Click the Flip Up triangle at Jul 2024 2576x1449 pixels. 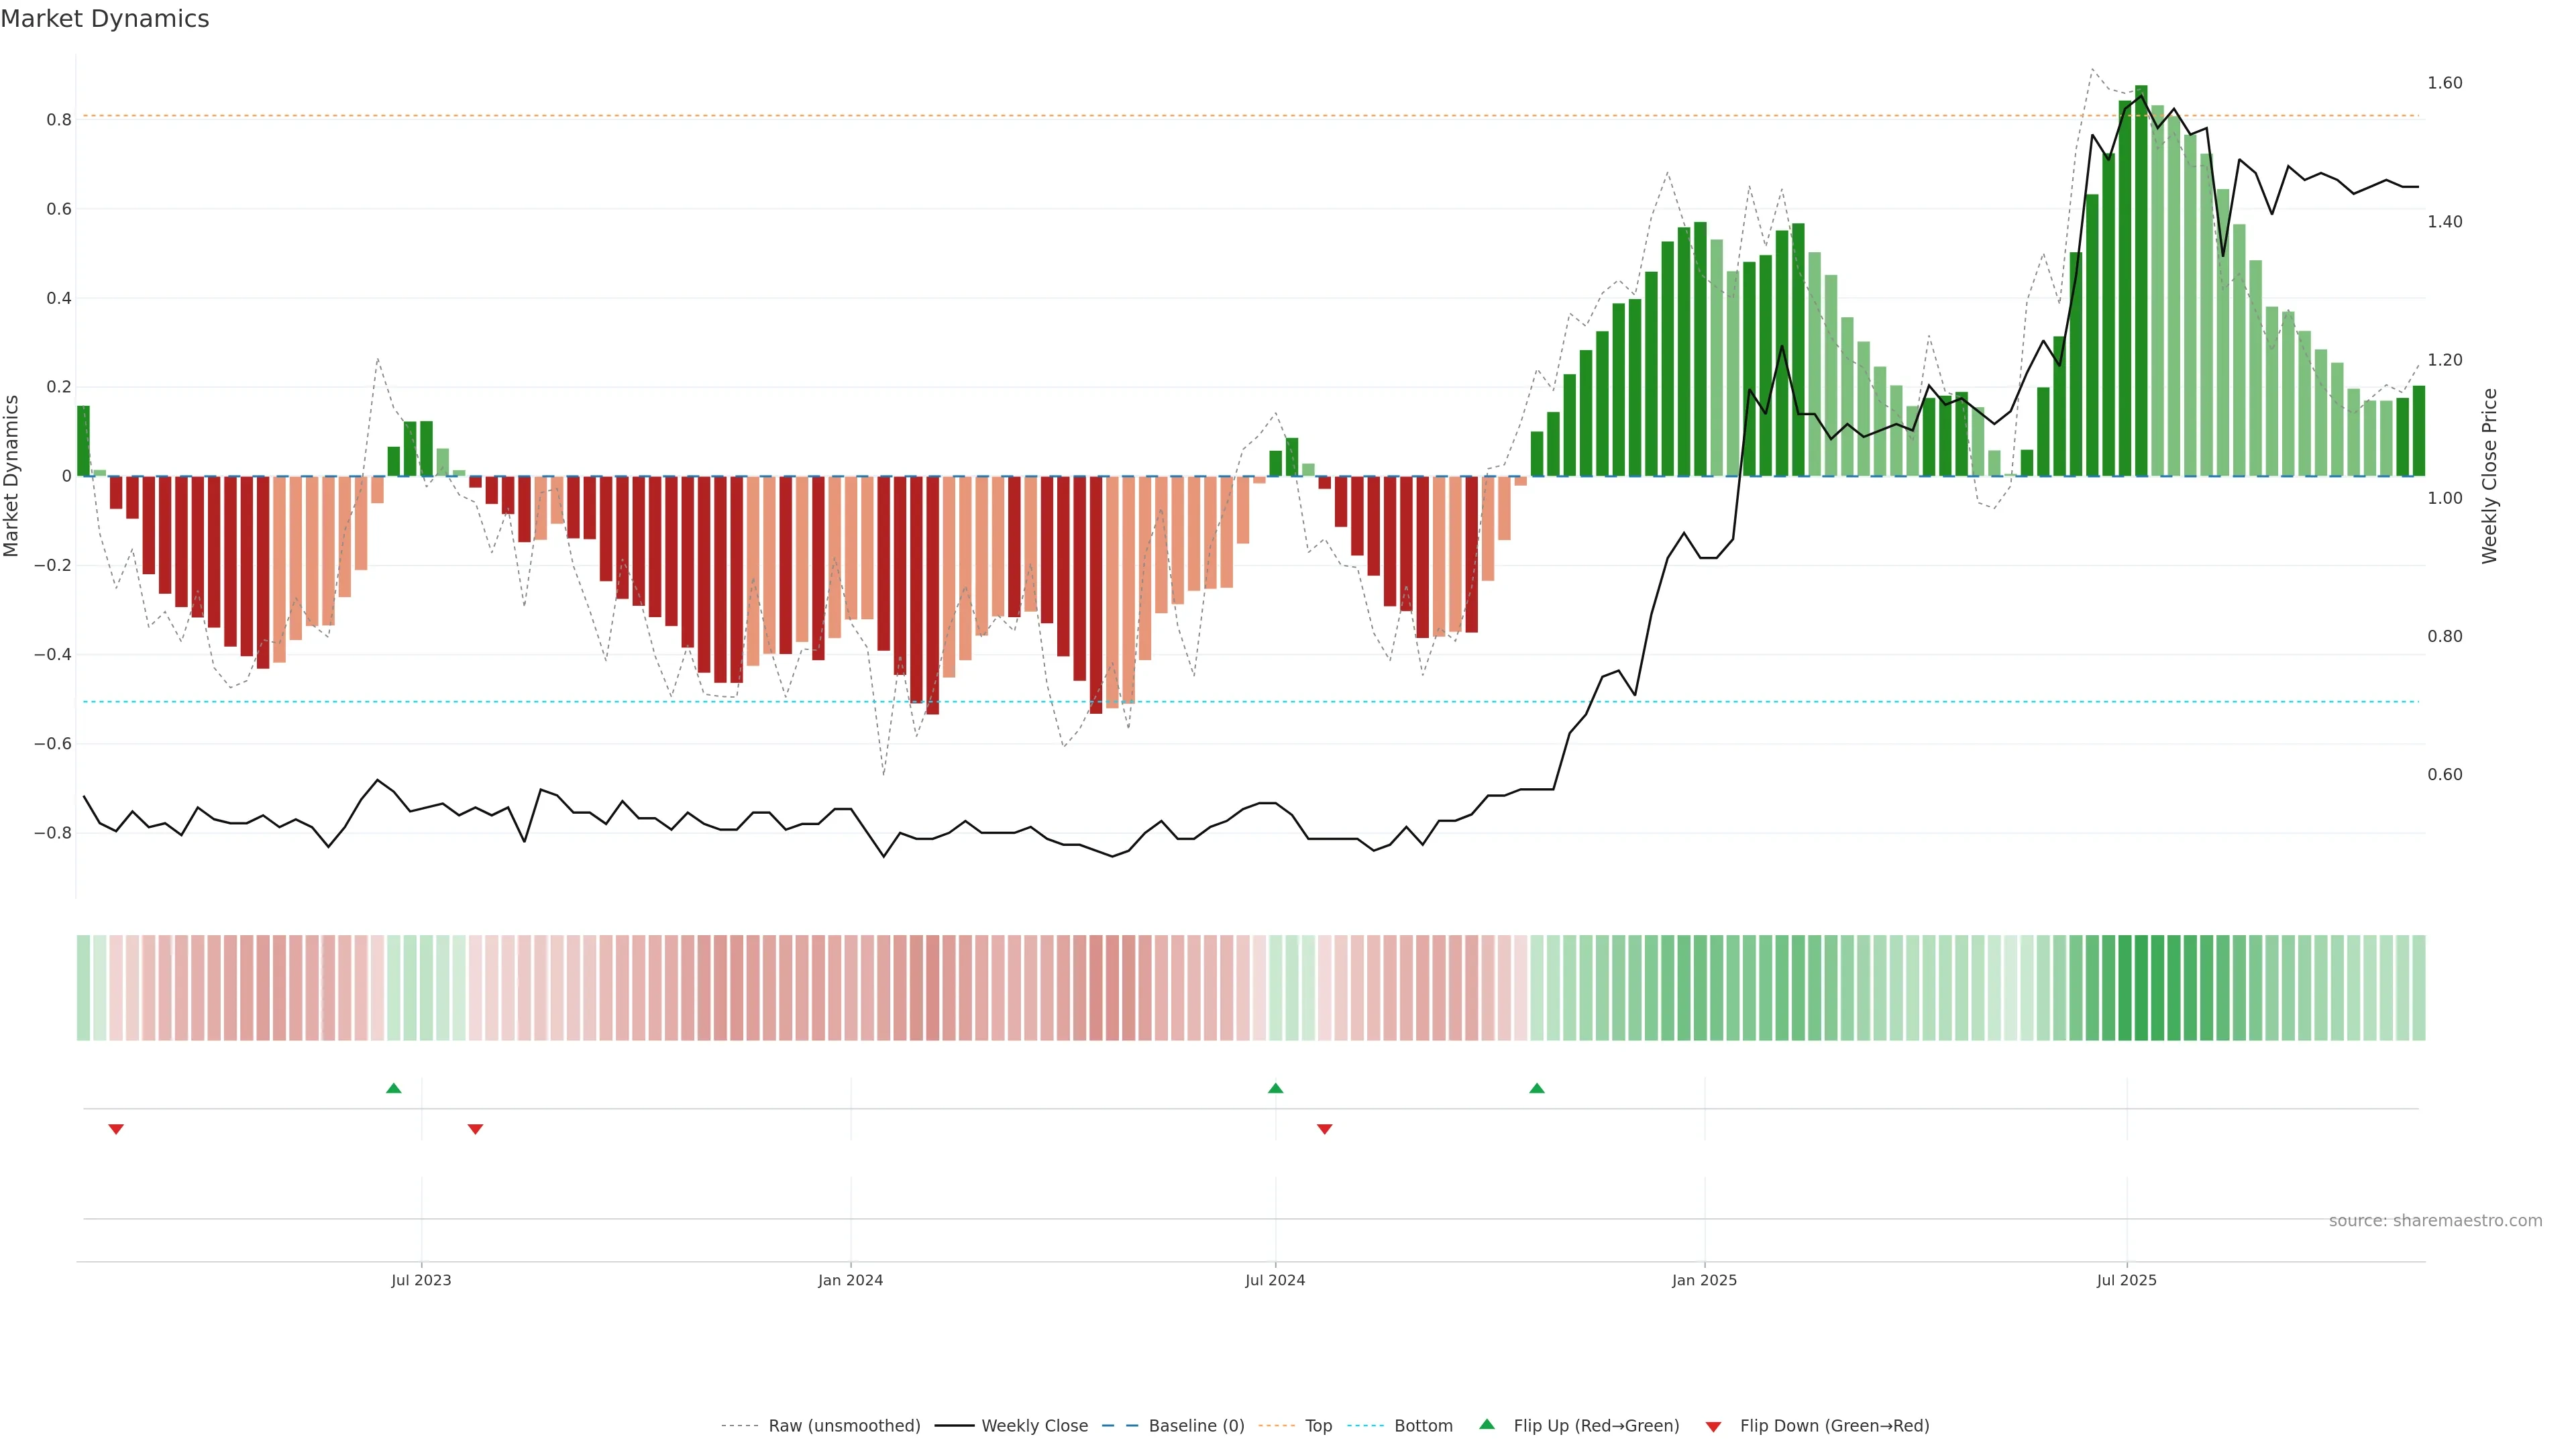[1275, 1088]
